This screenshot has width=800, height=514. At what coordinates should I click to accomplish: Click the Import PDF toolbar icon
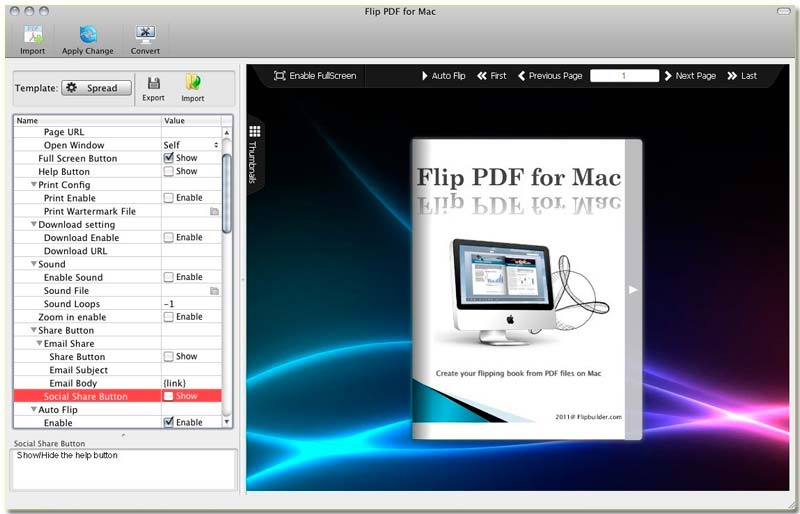[33, 35]
